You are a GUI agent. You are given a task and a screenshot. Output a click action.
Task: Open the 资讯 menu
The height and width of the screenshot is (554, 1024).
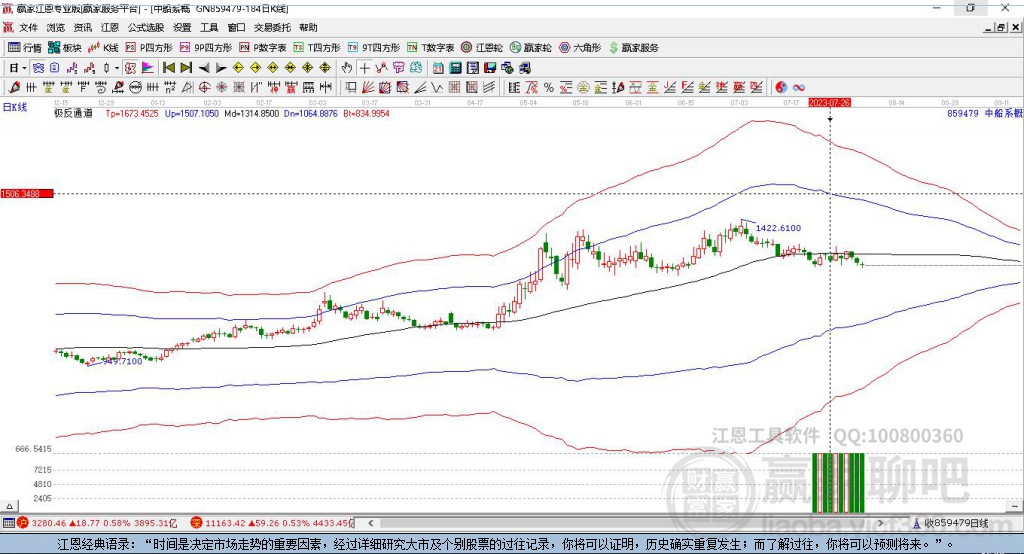coord(83,27)
